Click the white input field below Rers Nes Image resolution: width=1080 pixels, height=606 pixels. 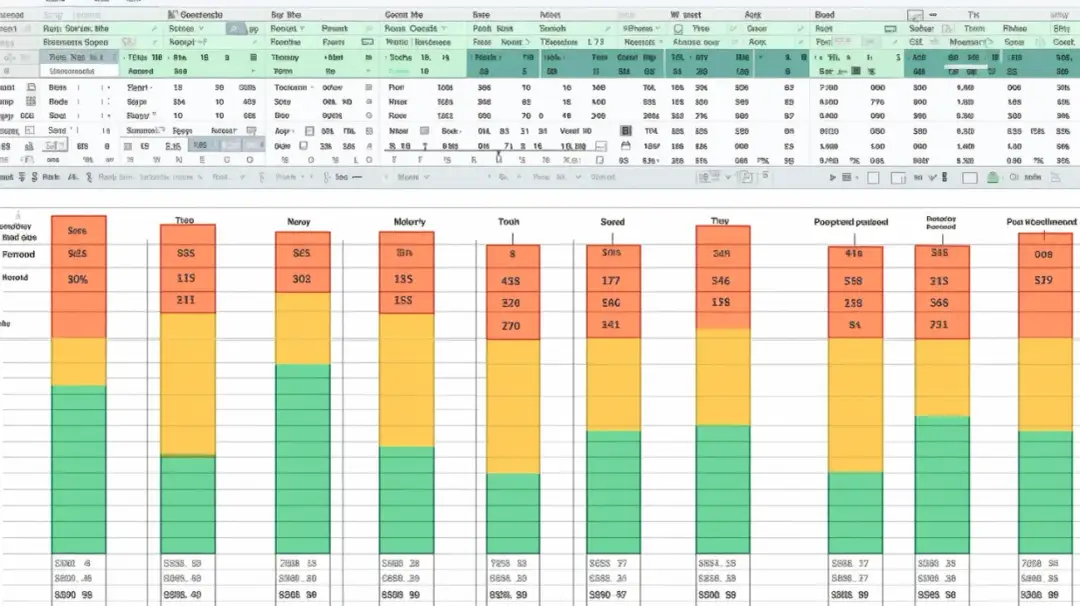78,72
